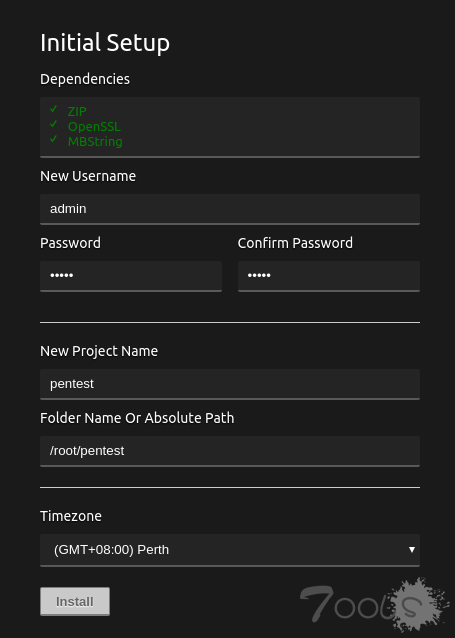Focus the folder path field showing /root/pentest
Image resolution: width=455 pixels, height=638 pixels.
tap(230, 451)
